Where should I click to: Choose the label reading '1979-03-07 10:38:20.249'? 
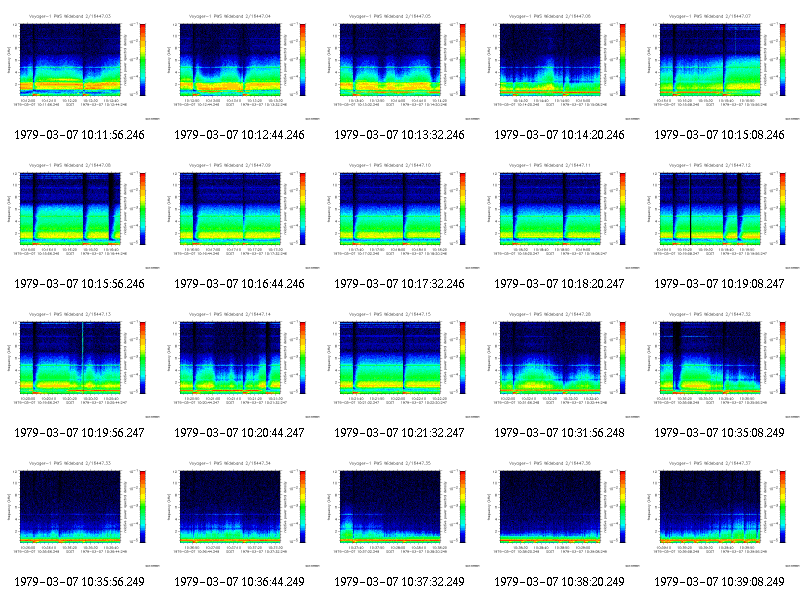coord(560,582)
